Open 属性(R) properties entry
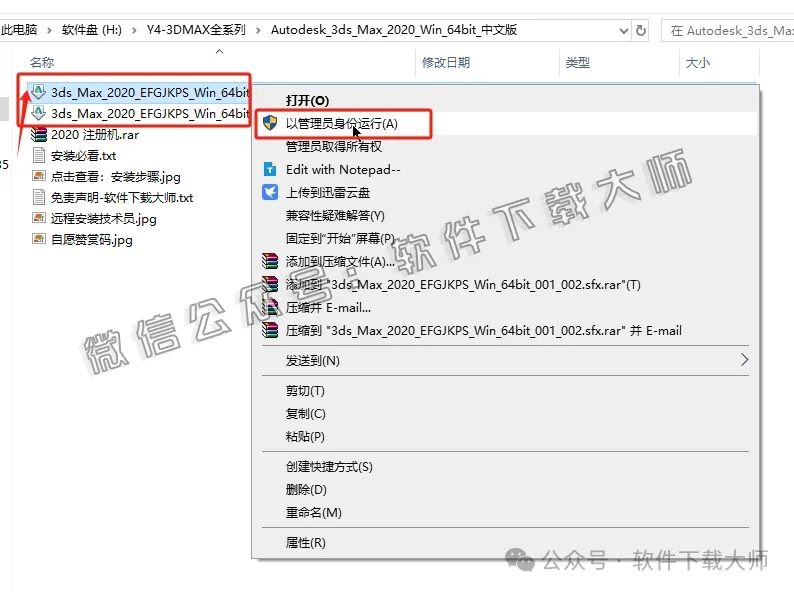The image size is (794, 592). pyautogui.click(x=305, y=542)
